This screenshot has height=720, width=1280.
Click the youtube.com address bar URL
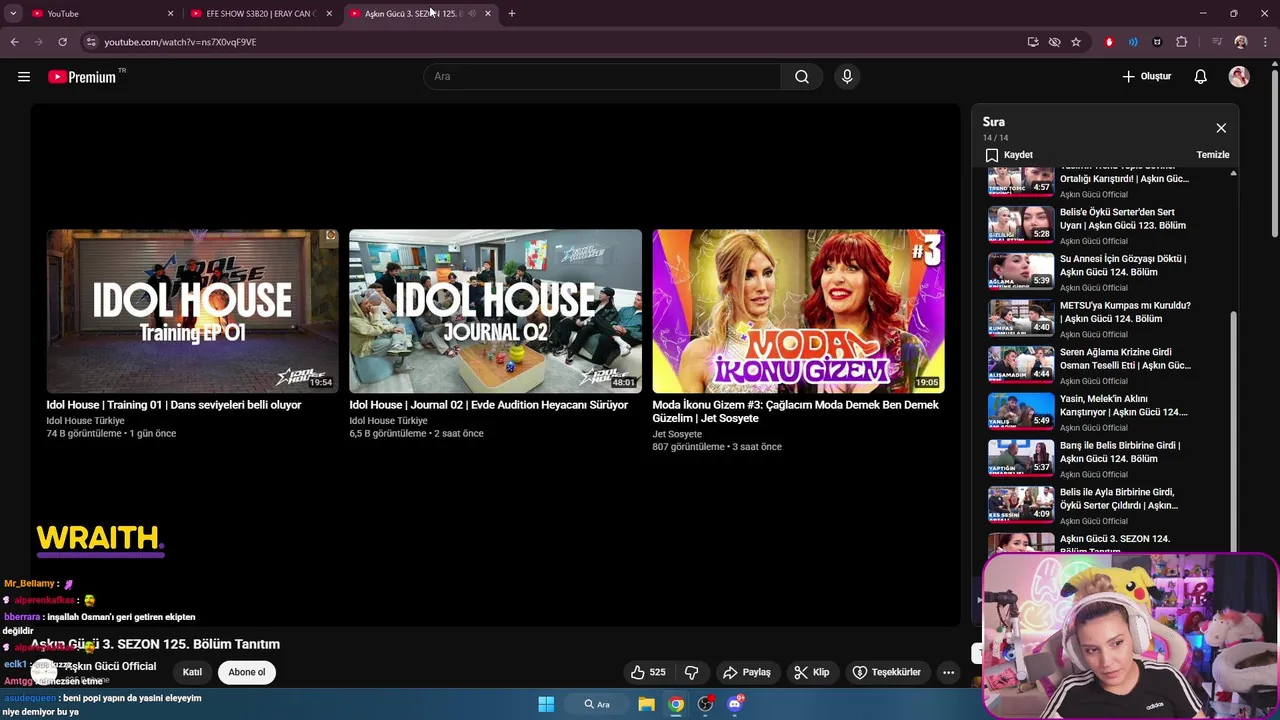point(180,42)
